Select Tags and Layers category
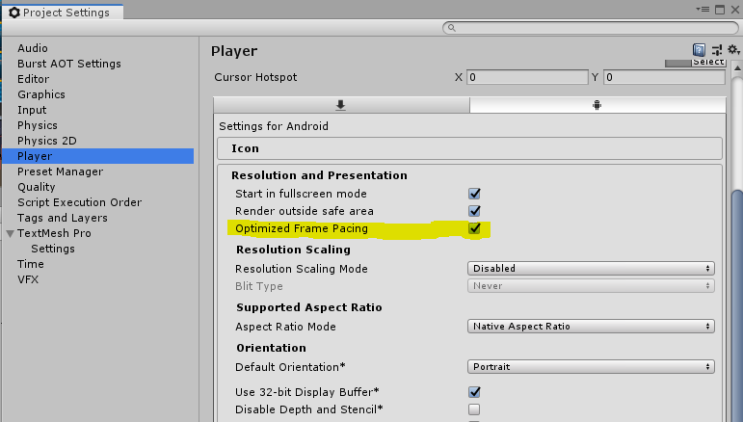Image resolution: width=743 pixels, height=422 pixels. coord(62,218)
